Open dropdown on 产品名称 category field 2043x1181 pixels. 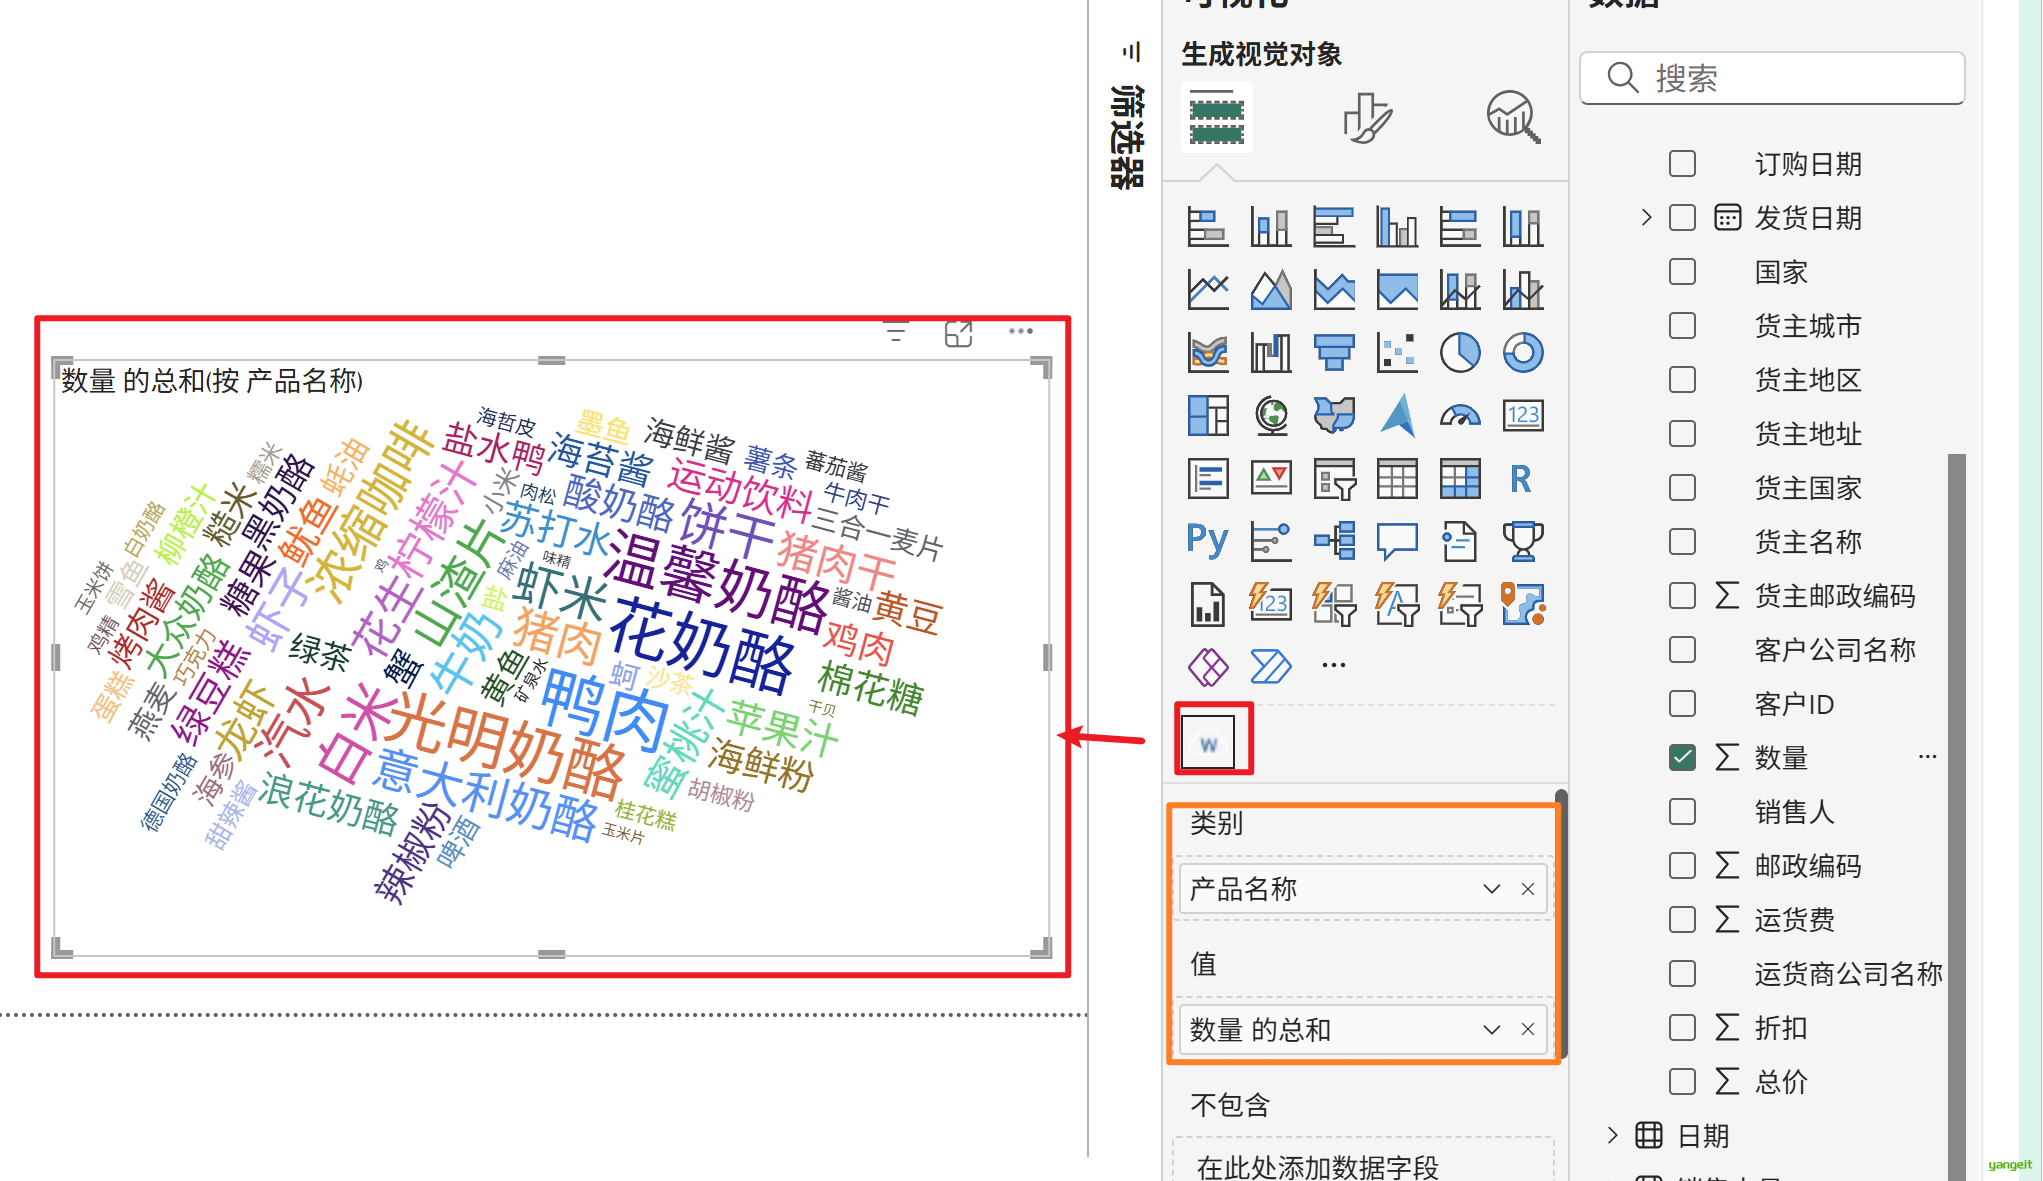[x=1491, y=889]
